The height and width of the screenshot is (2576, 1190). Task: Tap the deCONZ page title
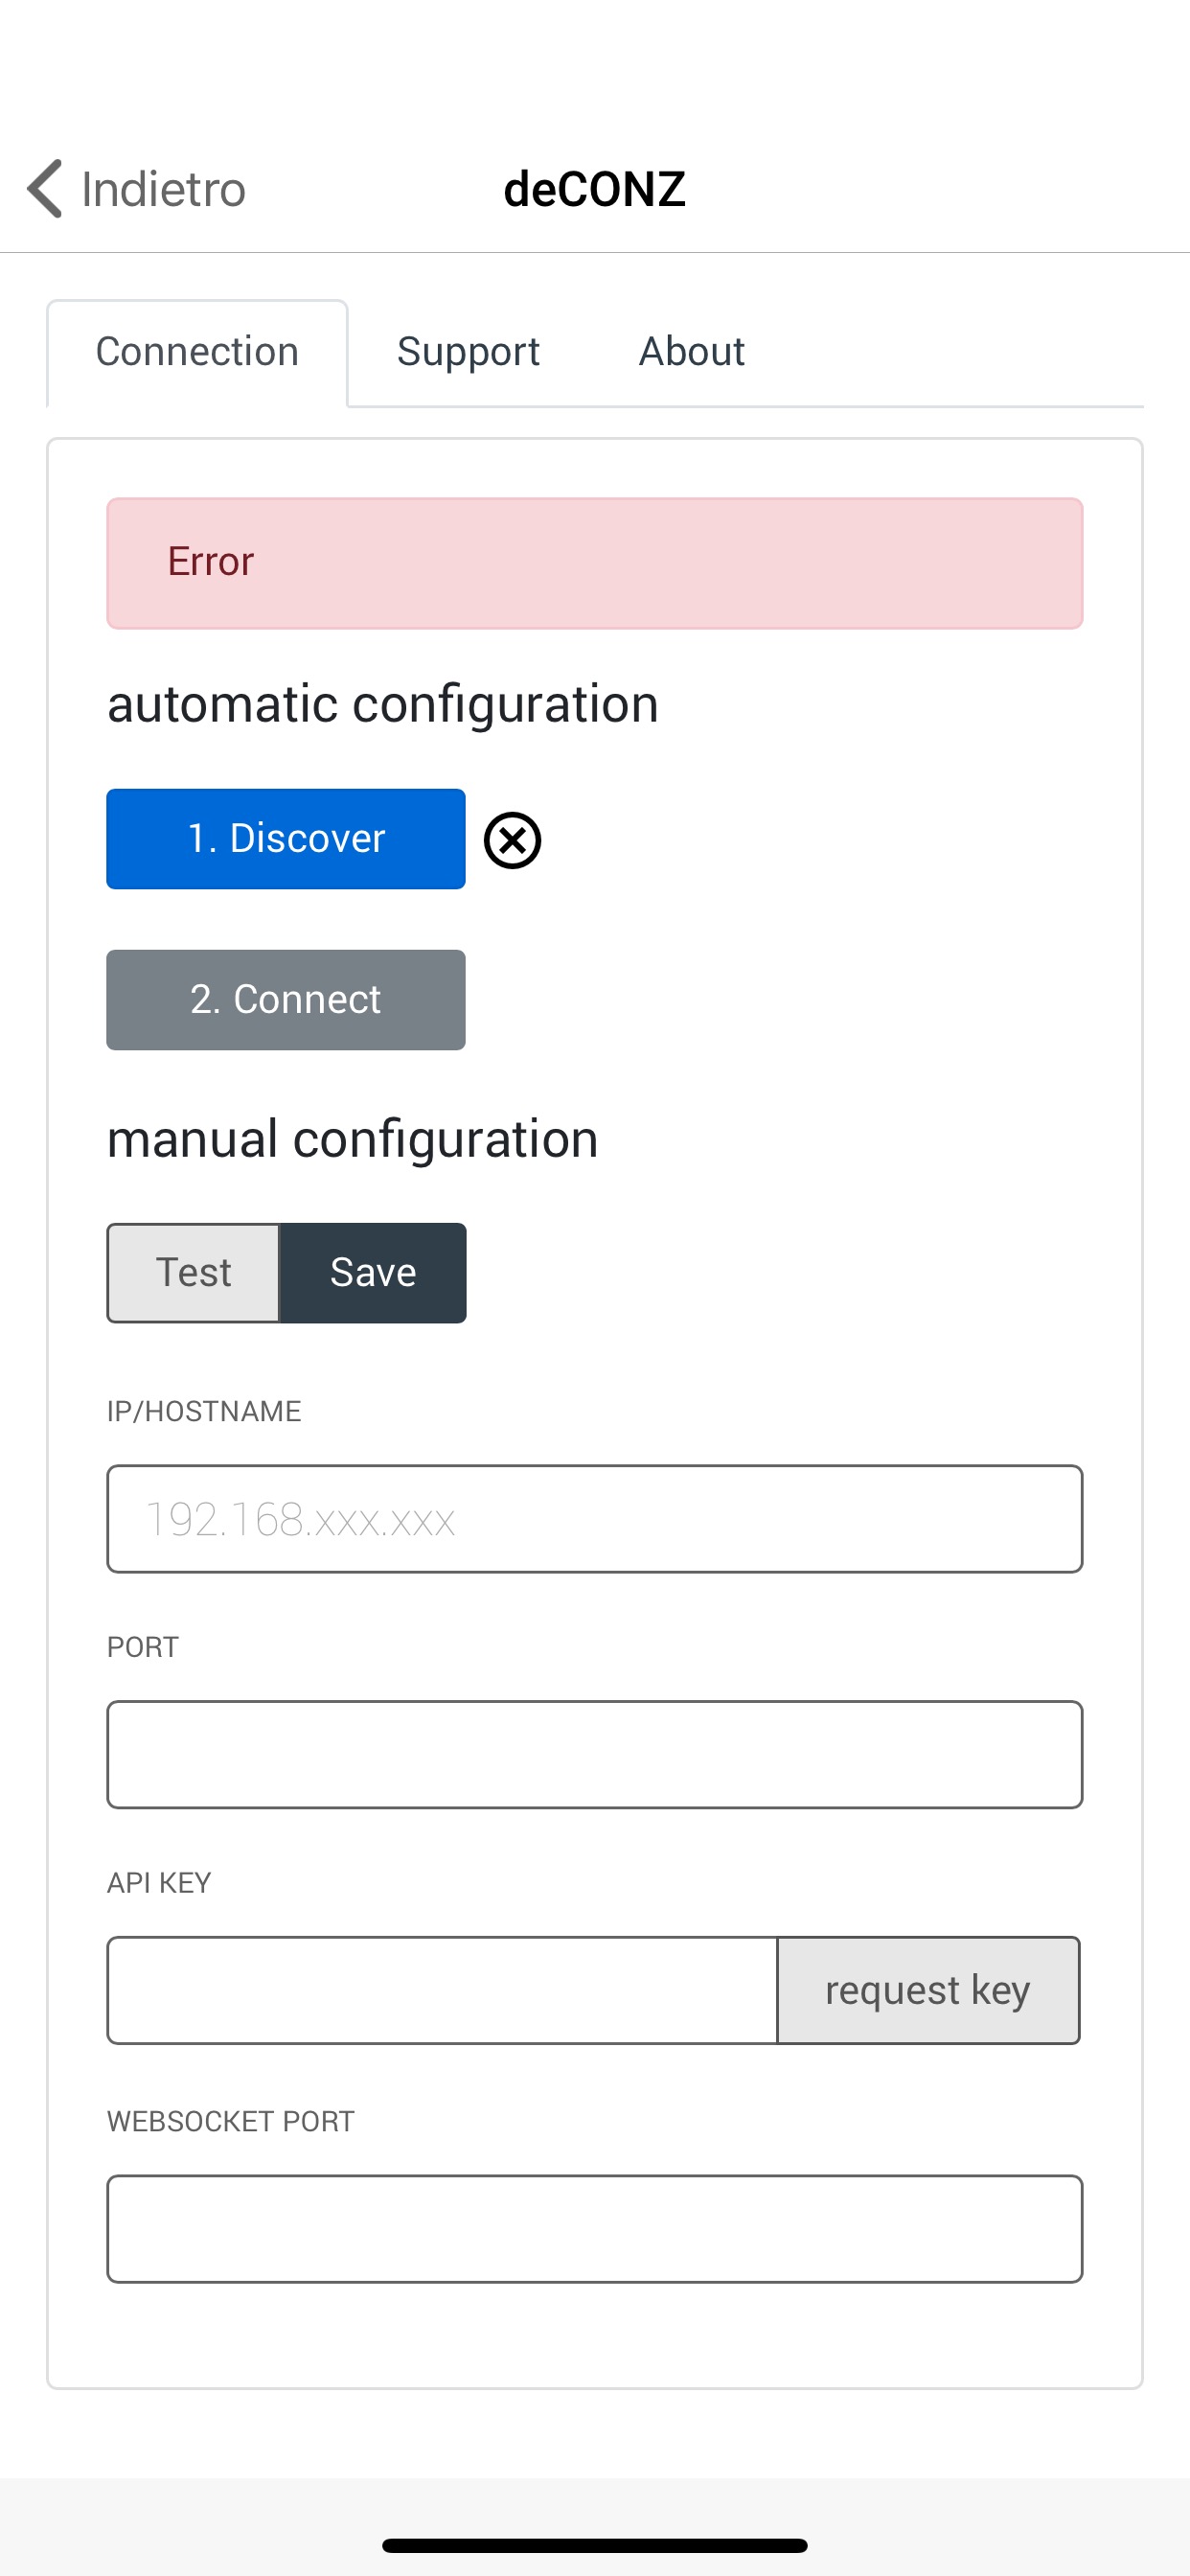coord(594,189)
